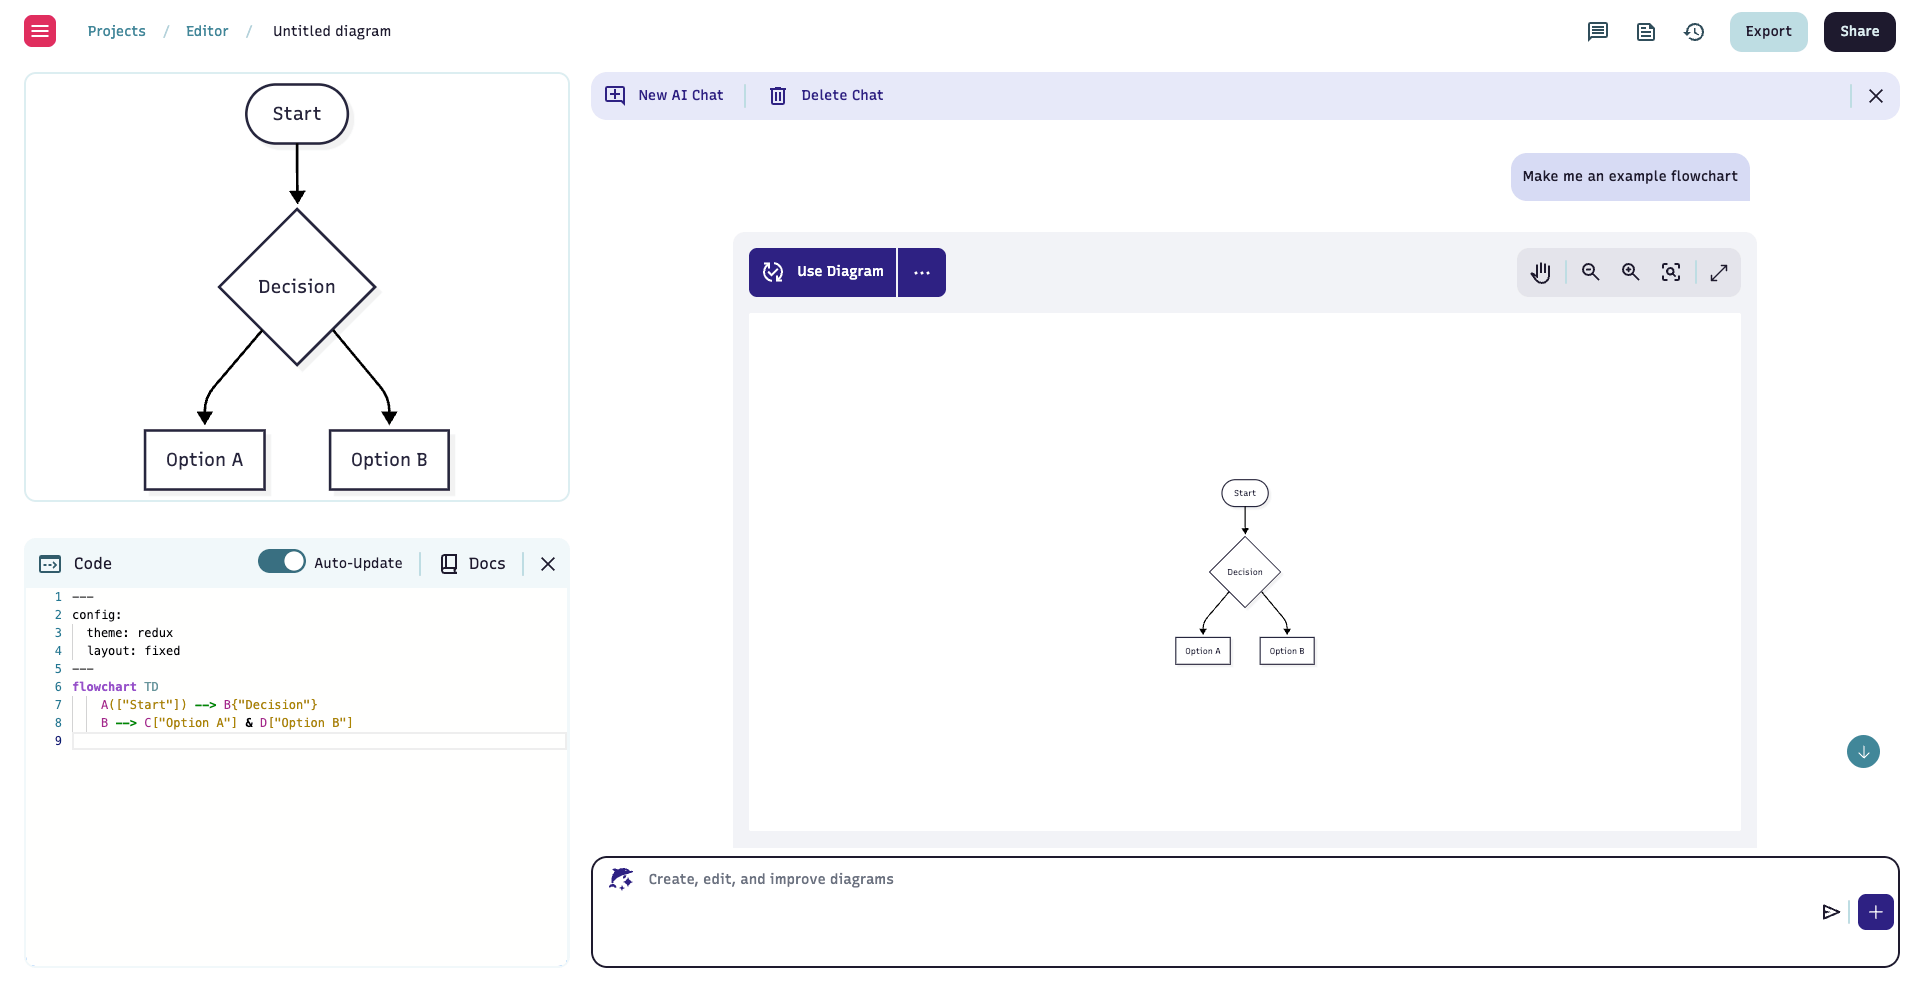The height and width of the screenshot is (992, 1920).
Task: Close the Code panel
Action: [x=548, y=564]
